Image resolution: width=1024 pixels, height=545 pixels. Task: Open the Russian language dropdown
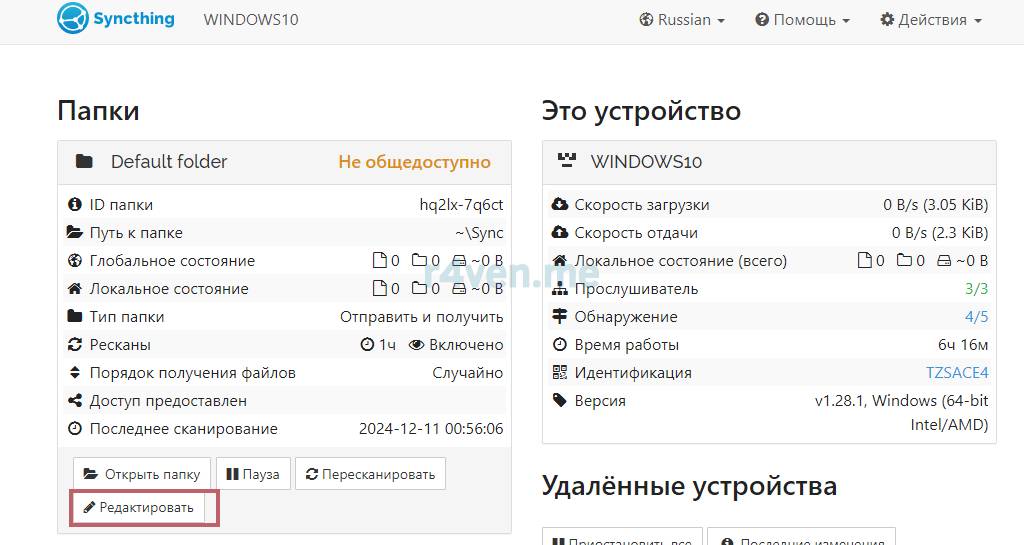(x=682, y=20)
